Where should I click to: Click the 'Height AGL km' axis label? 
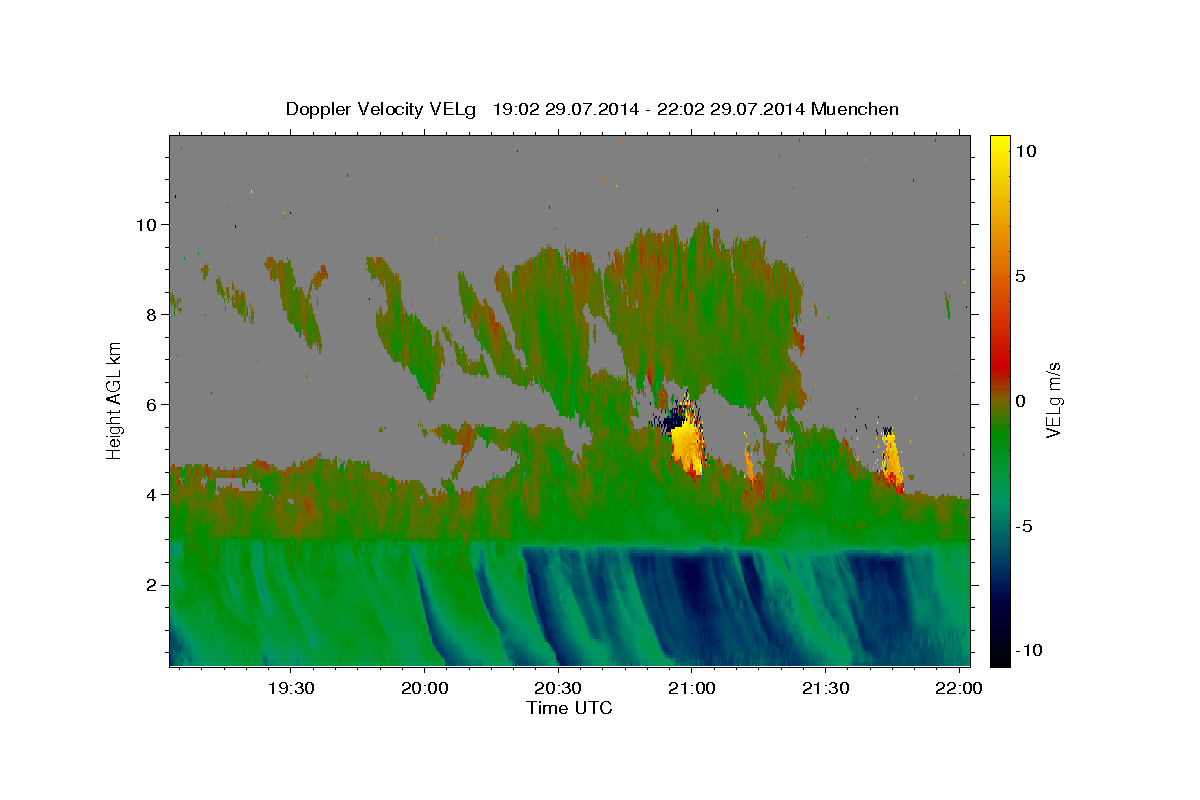coord(115,399)
